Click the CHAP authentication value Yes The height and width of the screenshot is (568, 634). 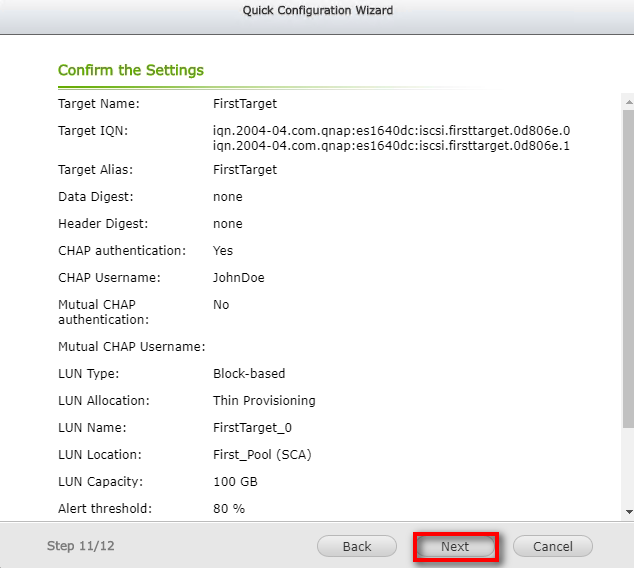pyautogui.click(x=223, y=250)
